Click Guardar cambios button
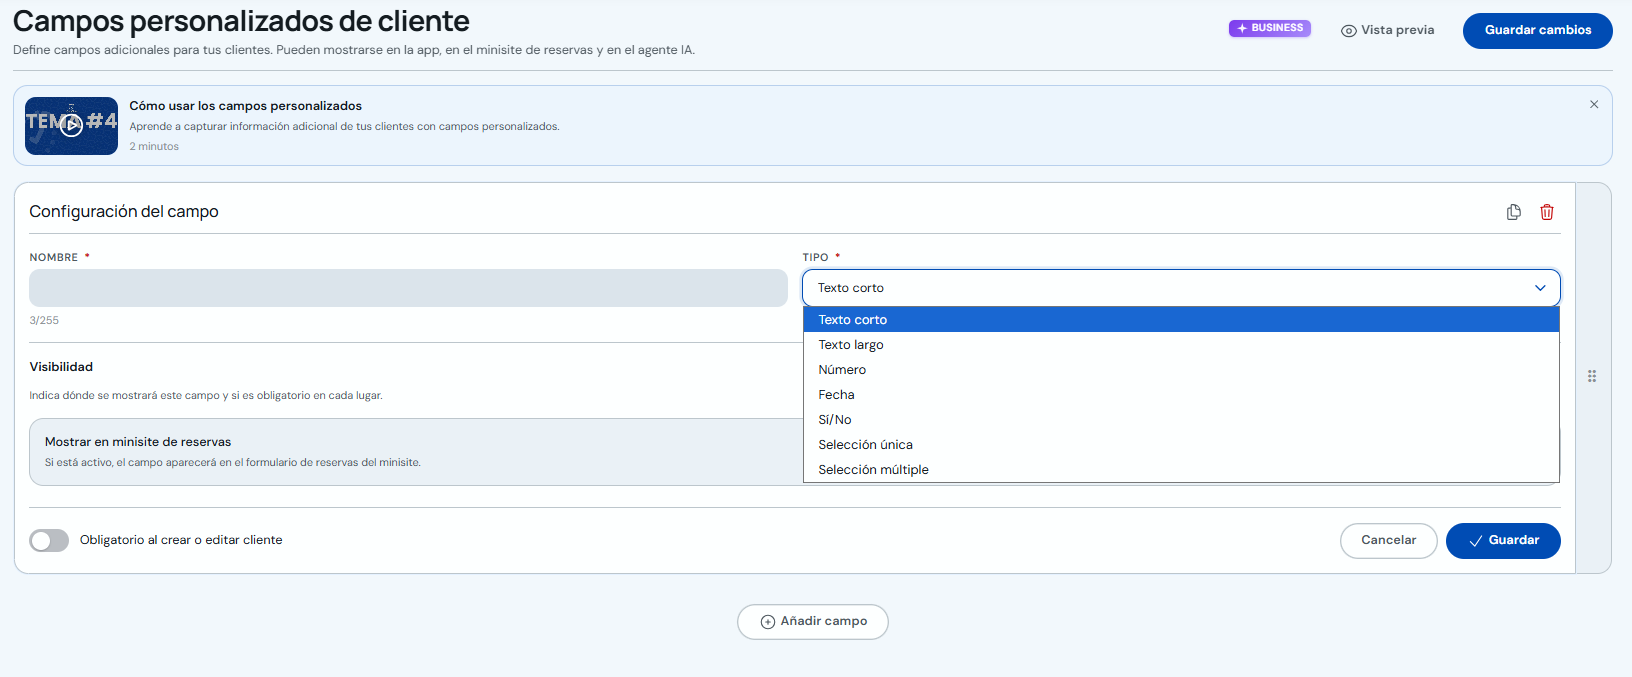The height and width of the screenshot is (677, 1632). pyautogui.click(x=1537, y=31)
